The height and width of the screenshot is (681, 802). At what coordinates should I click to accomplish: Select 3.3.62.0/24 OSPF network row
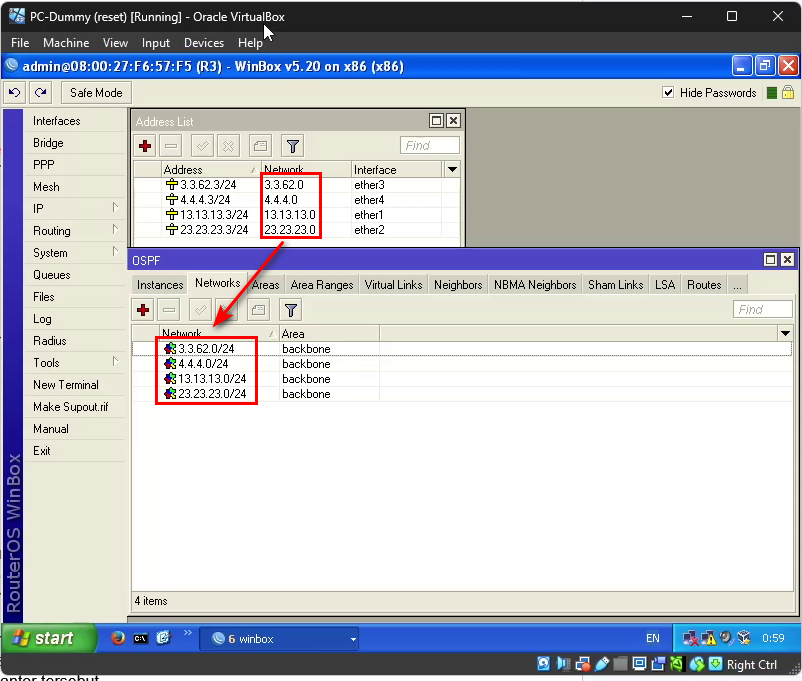(x=462, y=349)
